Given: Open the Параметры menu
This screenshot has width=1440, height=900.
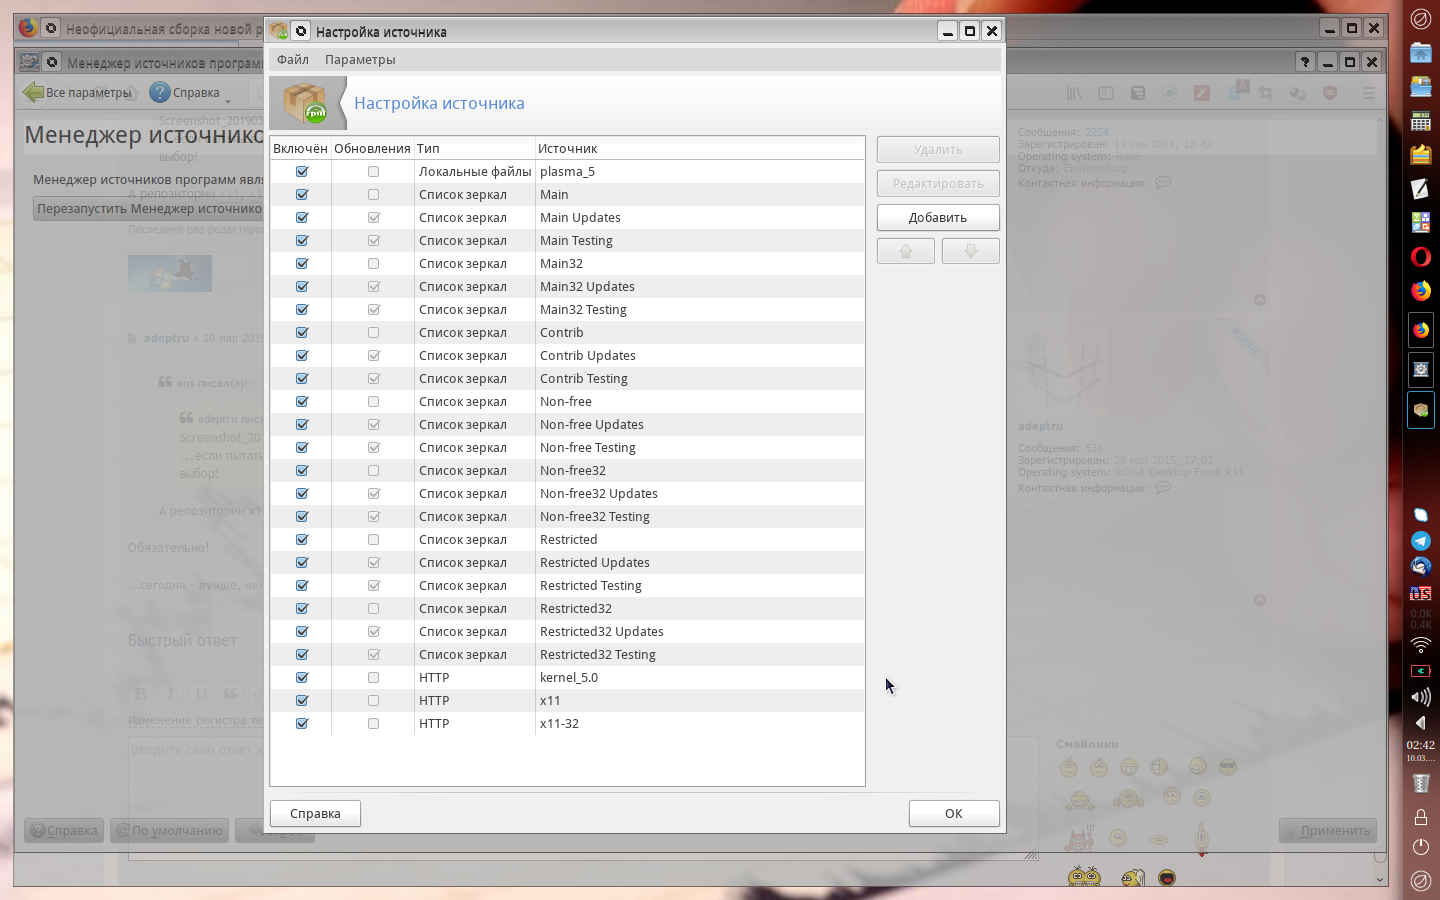Looking at the screenshot, I should coord(360,60).
